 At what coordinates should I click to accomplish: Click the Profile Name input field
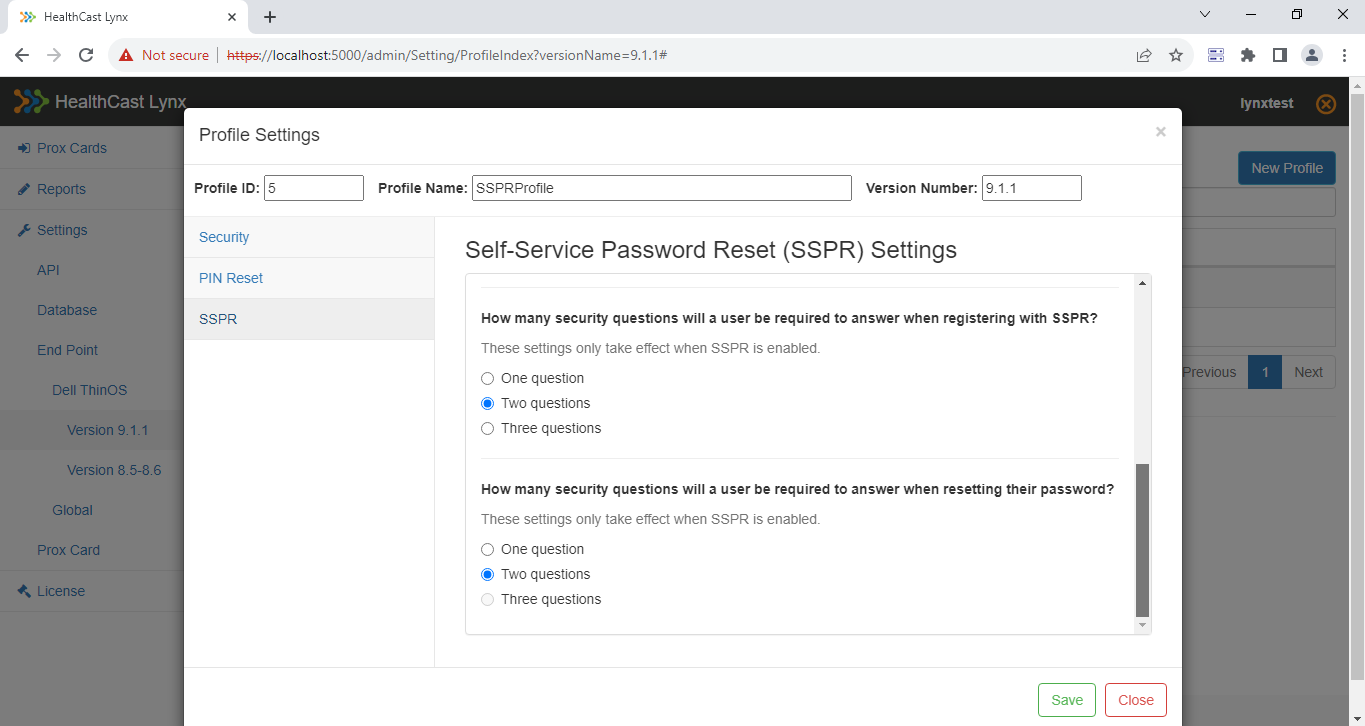(x=662, y=188)
